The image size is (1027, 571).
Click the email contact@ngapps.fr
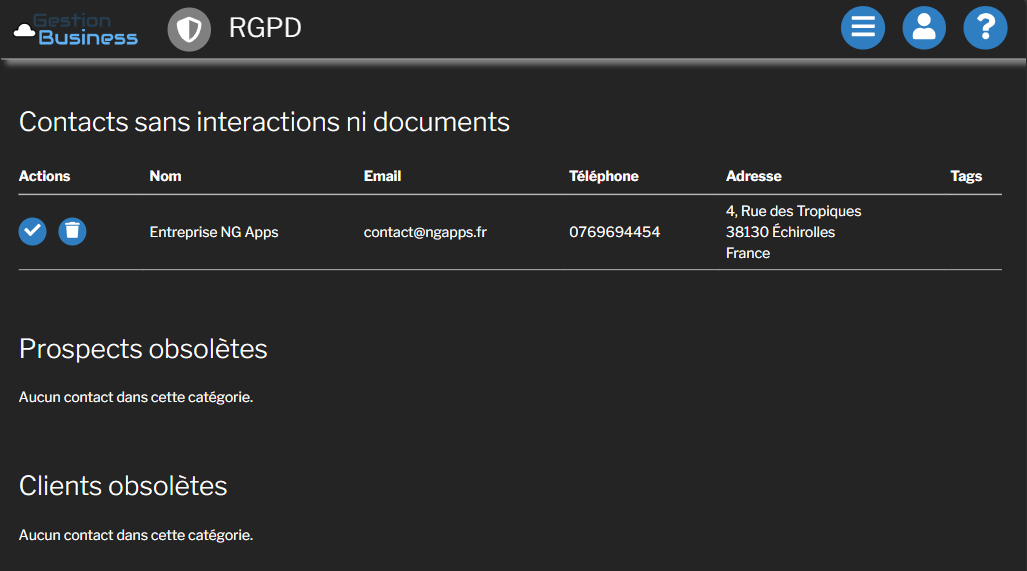[425, 232]
